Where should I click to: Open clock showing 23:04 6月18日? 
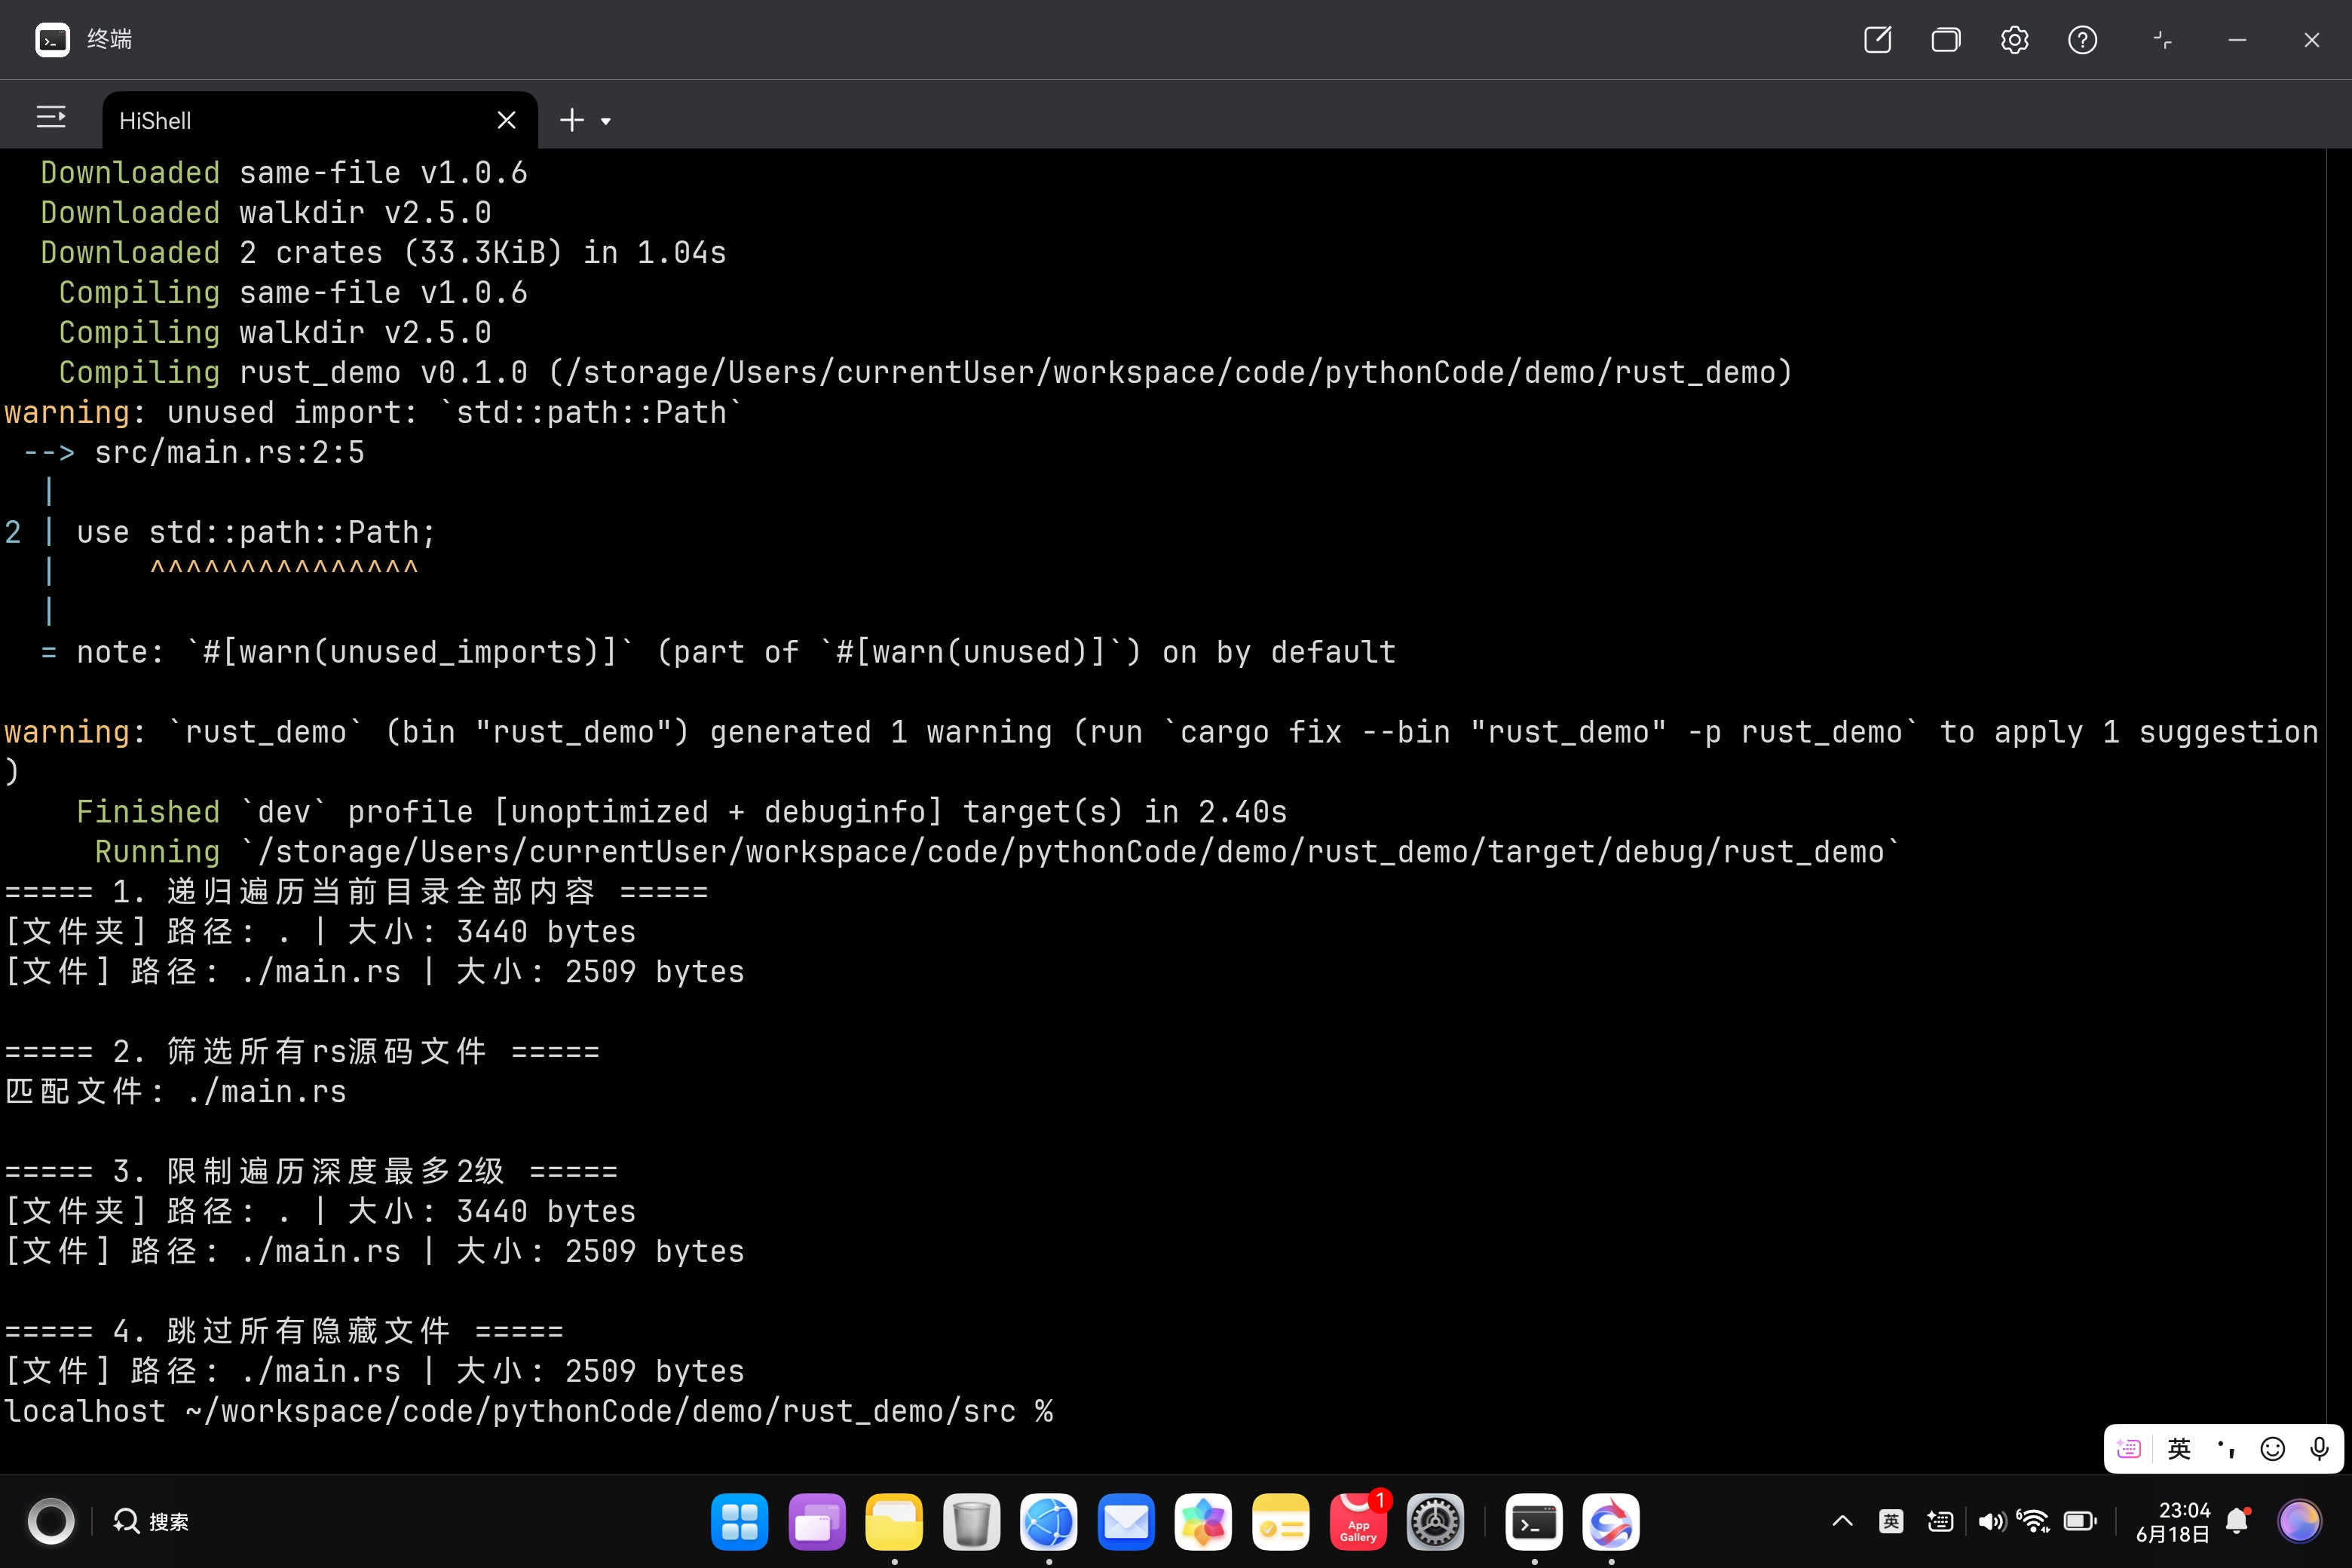(2172, 1522)
